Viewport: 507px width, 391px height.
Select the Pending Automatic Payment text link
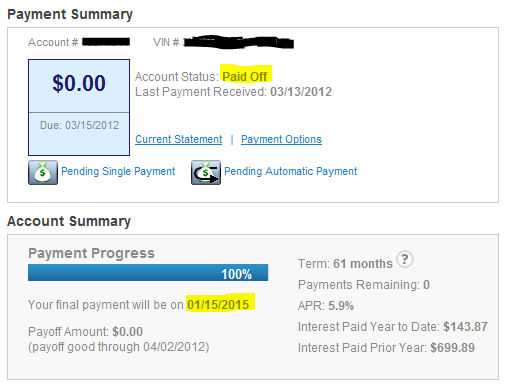coord(290,171)
